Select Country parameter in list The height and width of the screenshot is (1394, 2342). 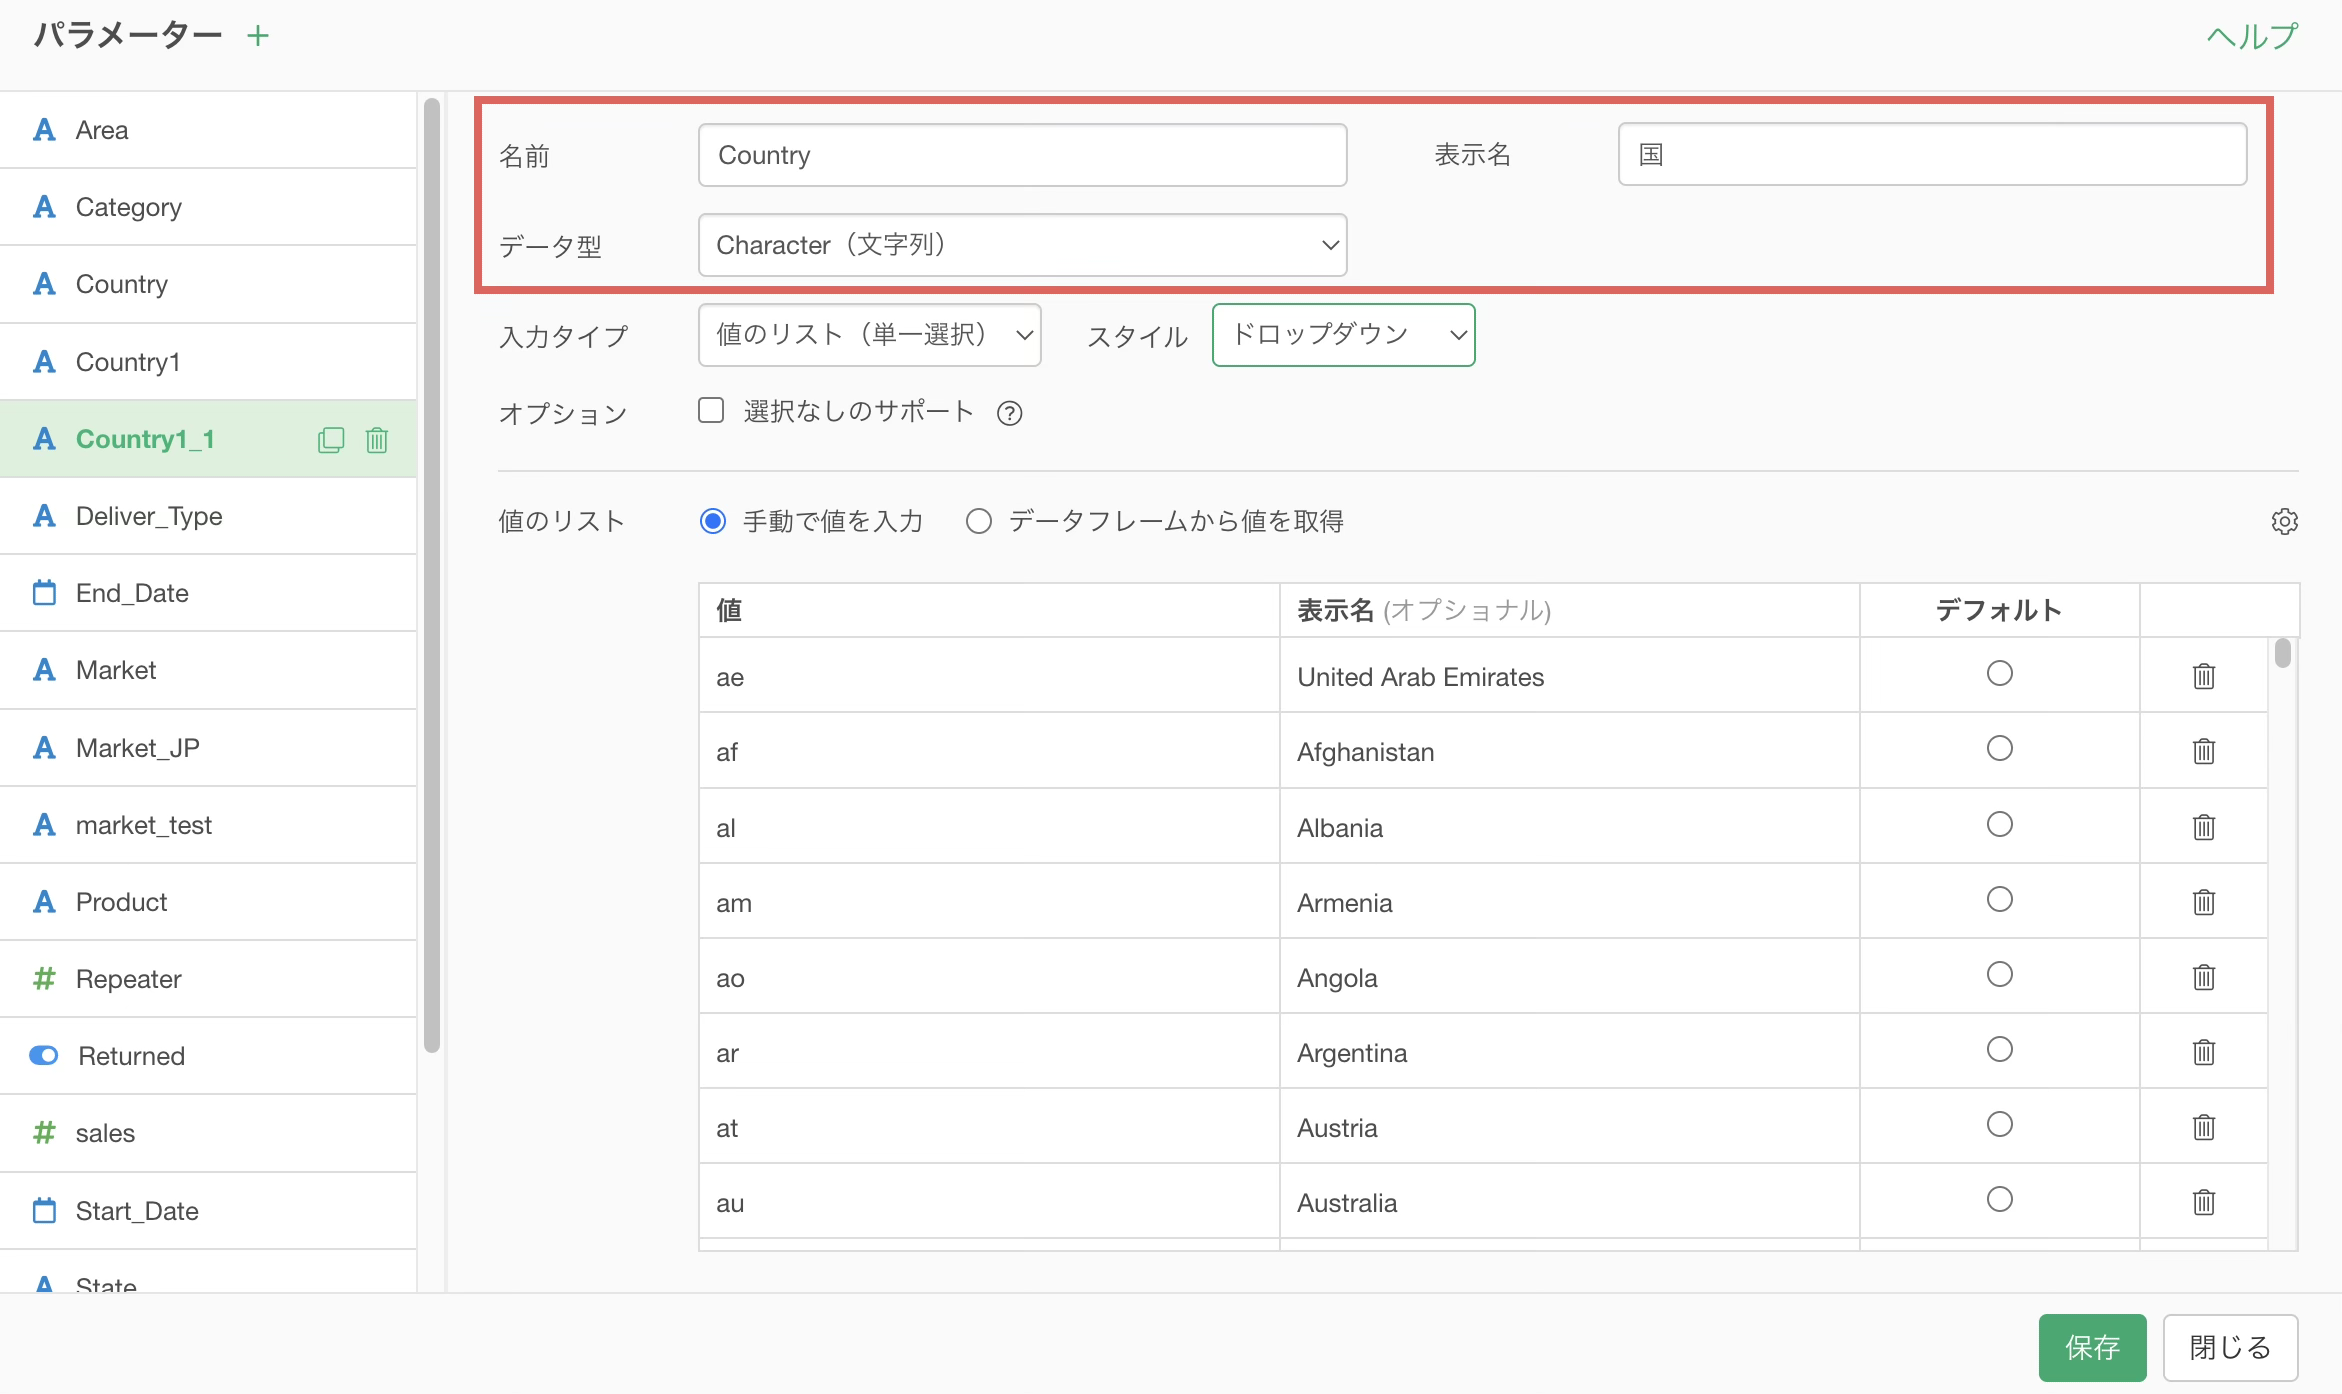(x=208, y=284)
